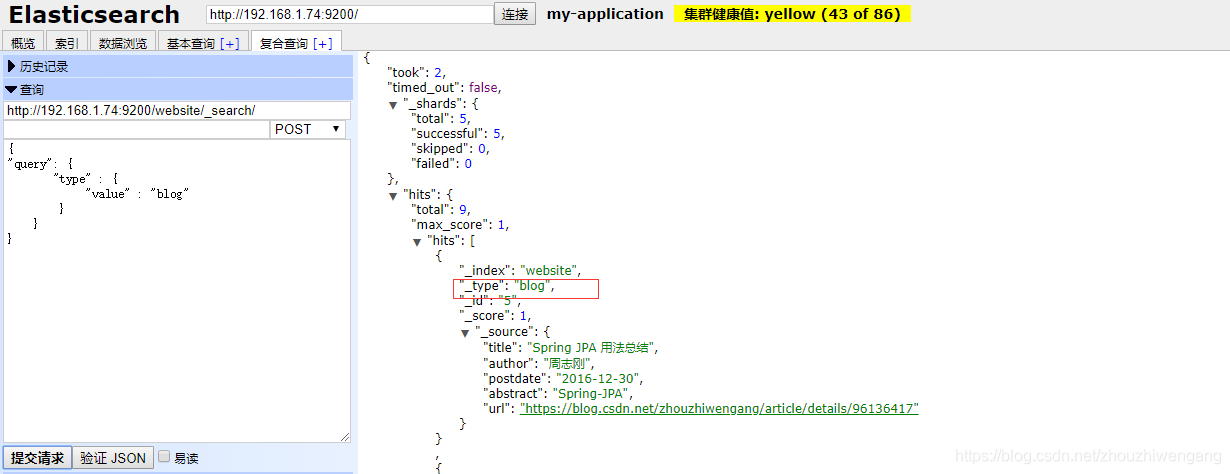Add new 复合查询 tab via [+]
This screenshot has width=1230, height=474.
pos(323,43)
